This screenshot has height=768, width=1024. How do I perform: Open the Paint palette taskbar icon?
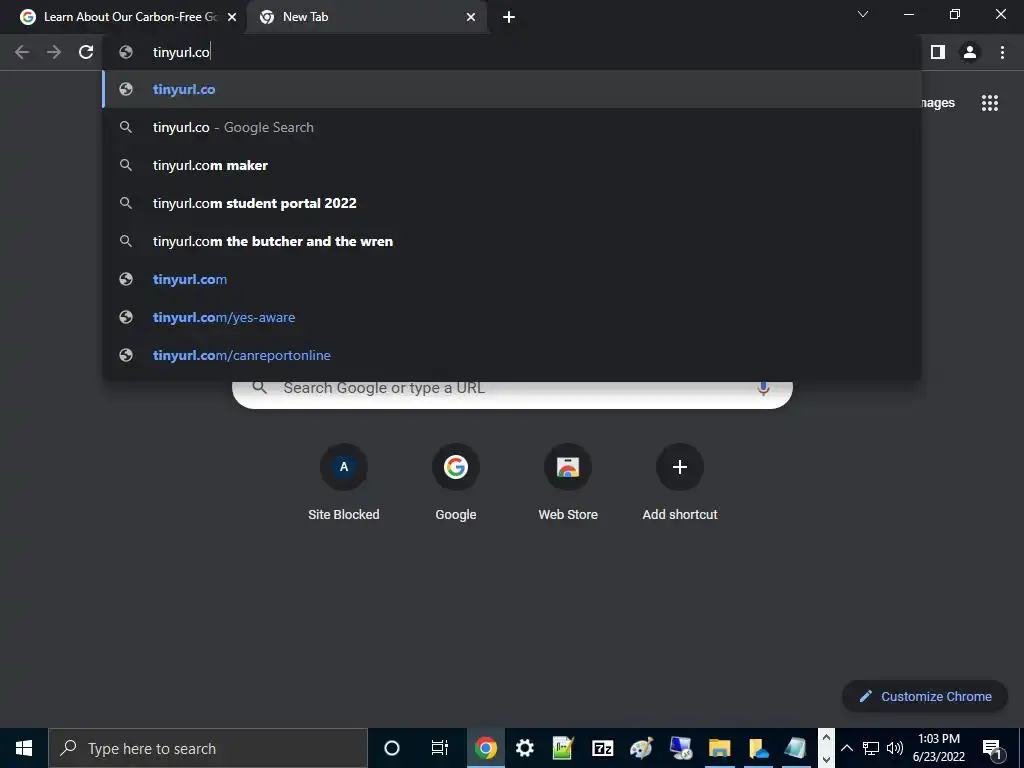coord(641,748)
